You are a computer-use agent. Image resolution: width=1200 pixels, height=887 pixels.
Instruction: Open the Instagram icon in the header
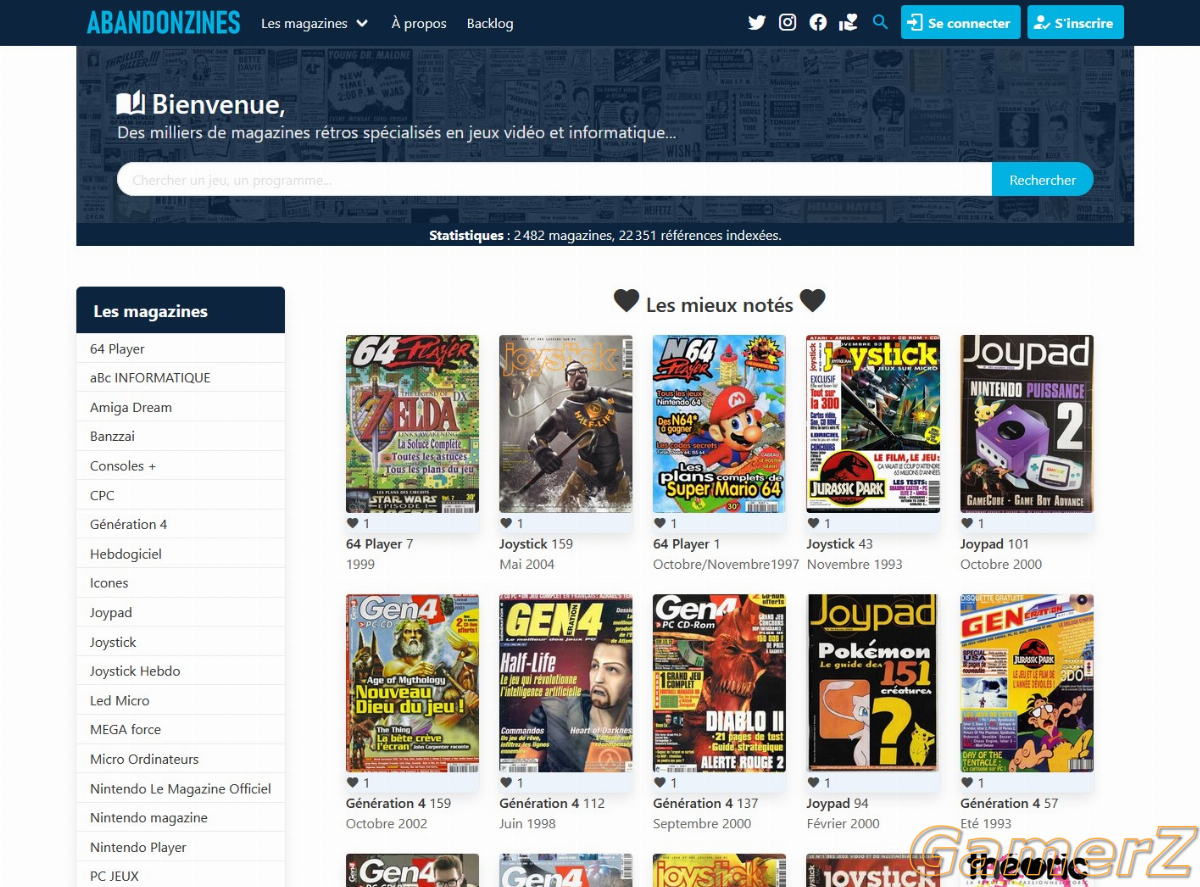(x=788, y=22)
